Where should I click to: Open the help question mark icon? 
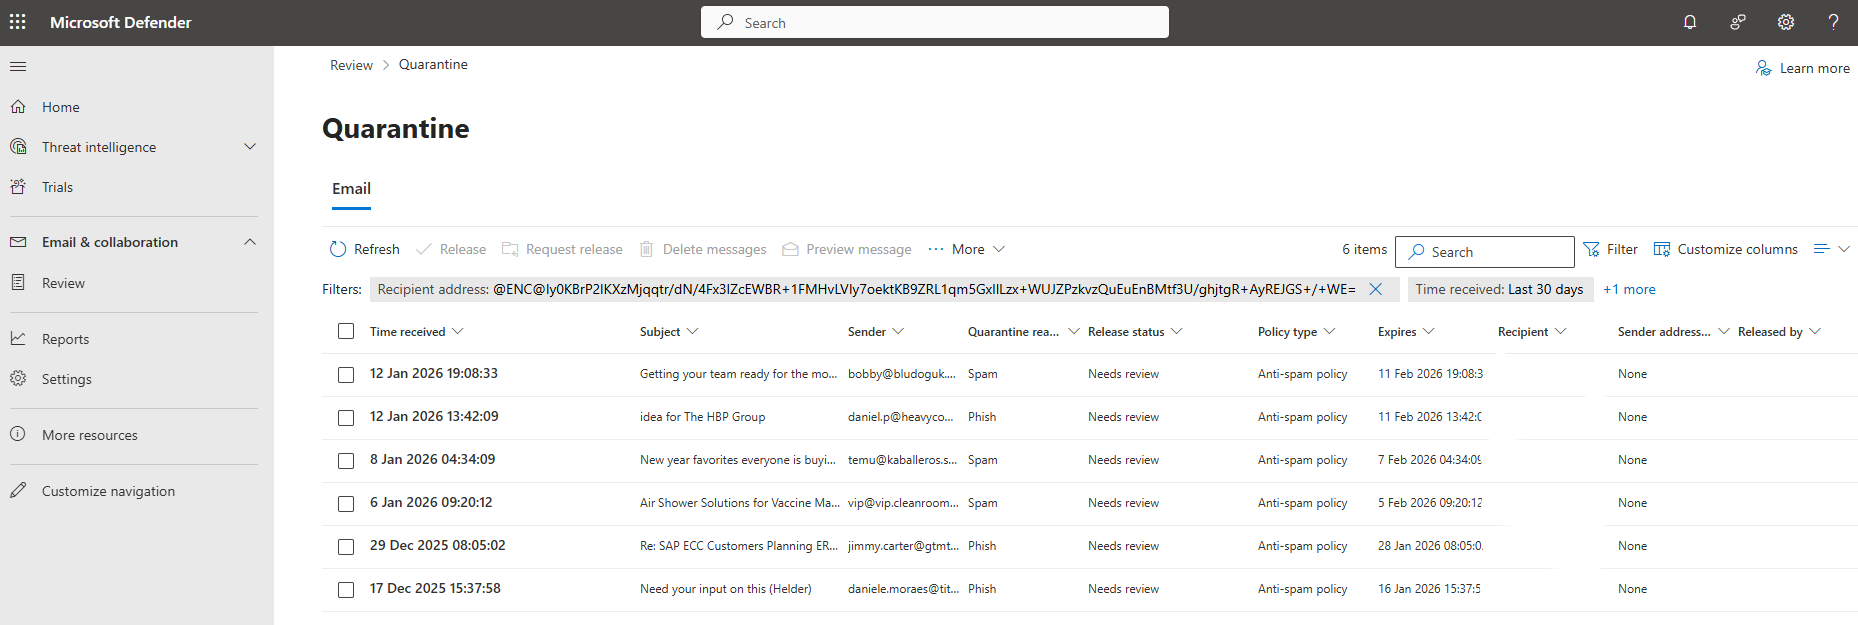(1833, 22)
